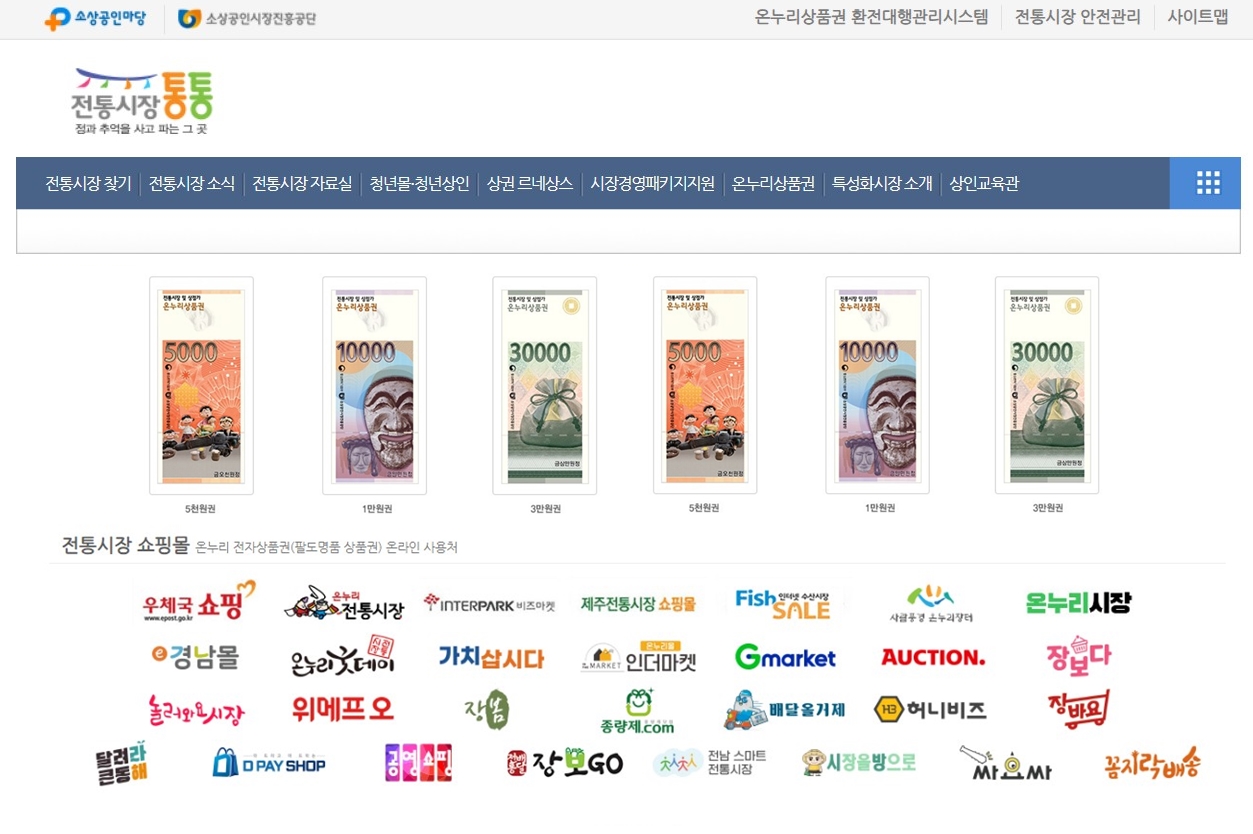Viewport: 1253px width, 834px height.
Task: Open the 시장을방으로 logo
Action: point(858,763)
